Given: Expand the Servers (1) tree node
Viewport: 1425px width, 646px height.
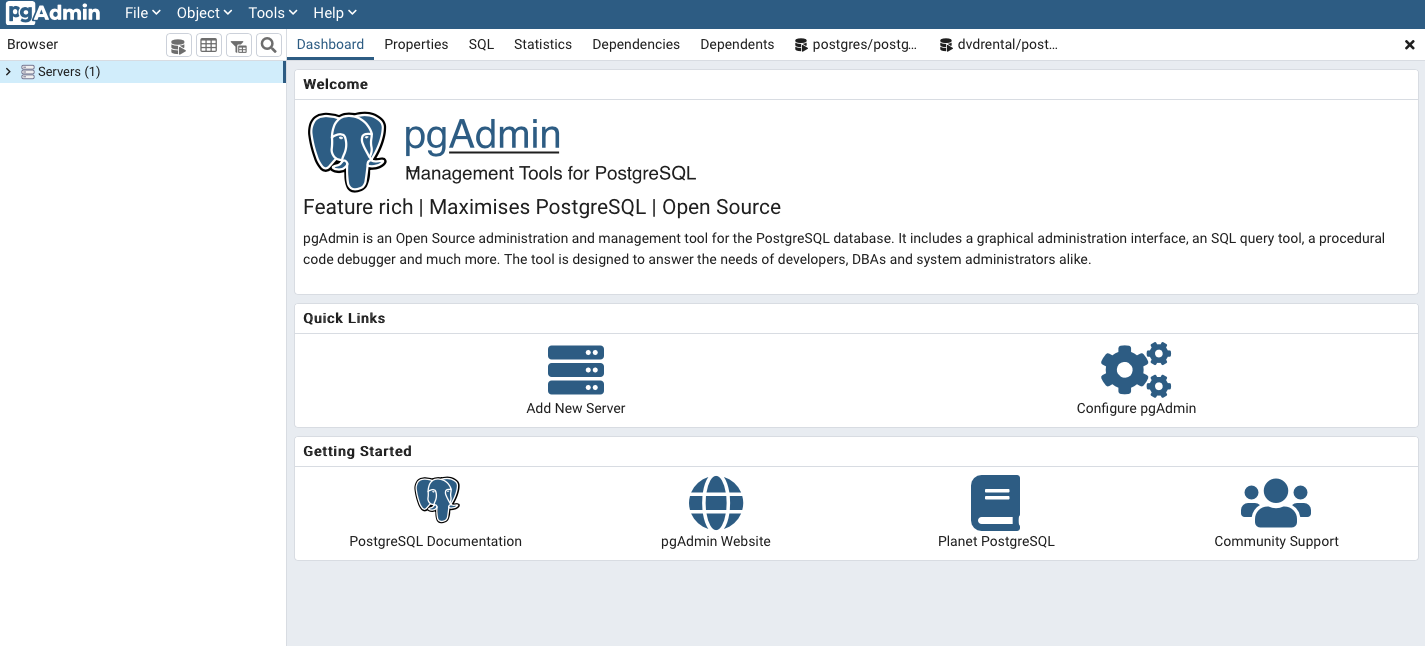Looking at the screenshot, I should point(9,72).
